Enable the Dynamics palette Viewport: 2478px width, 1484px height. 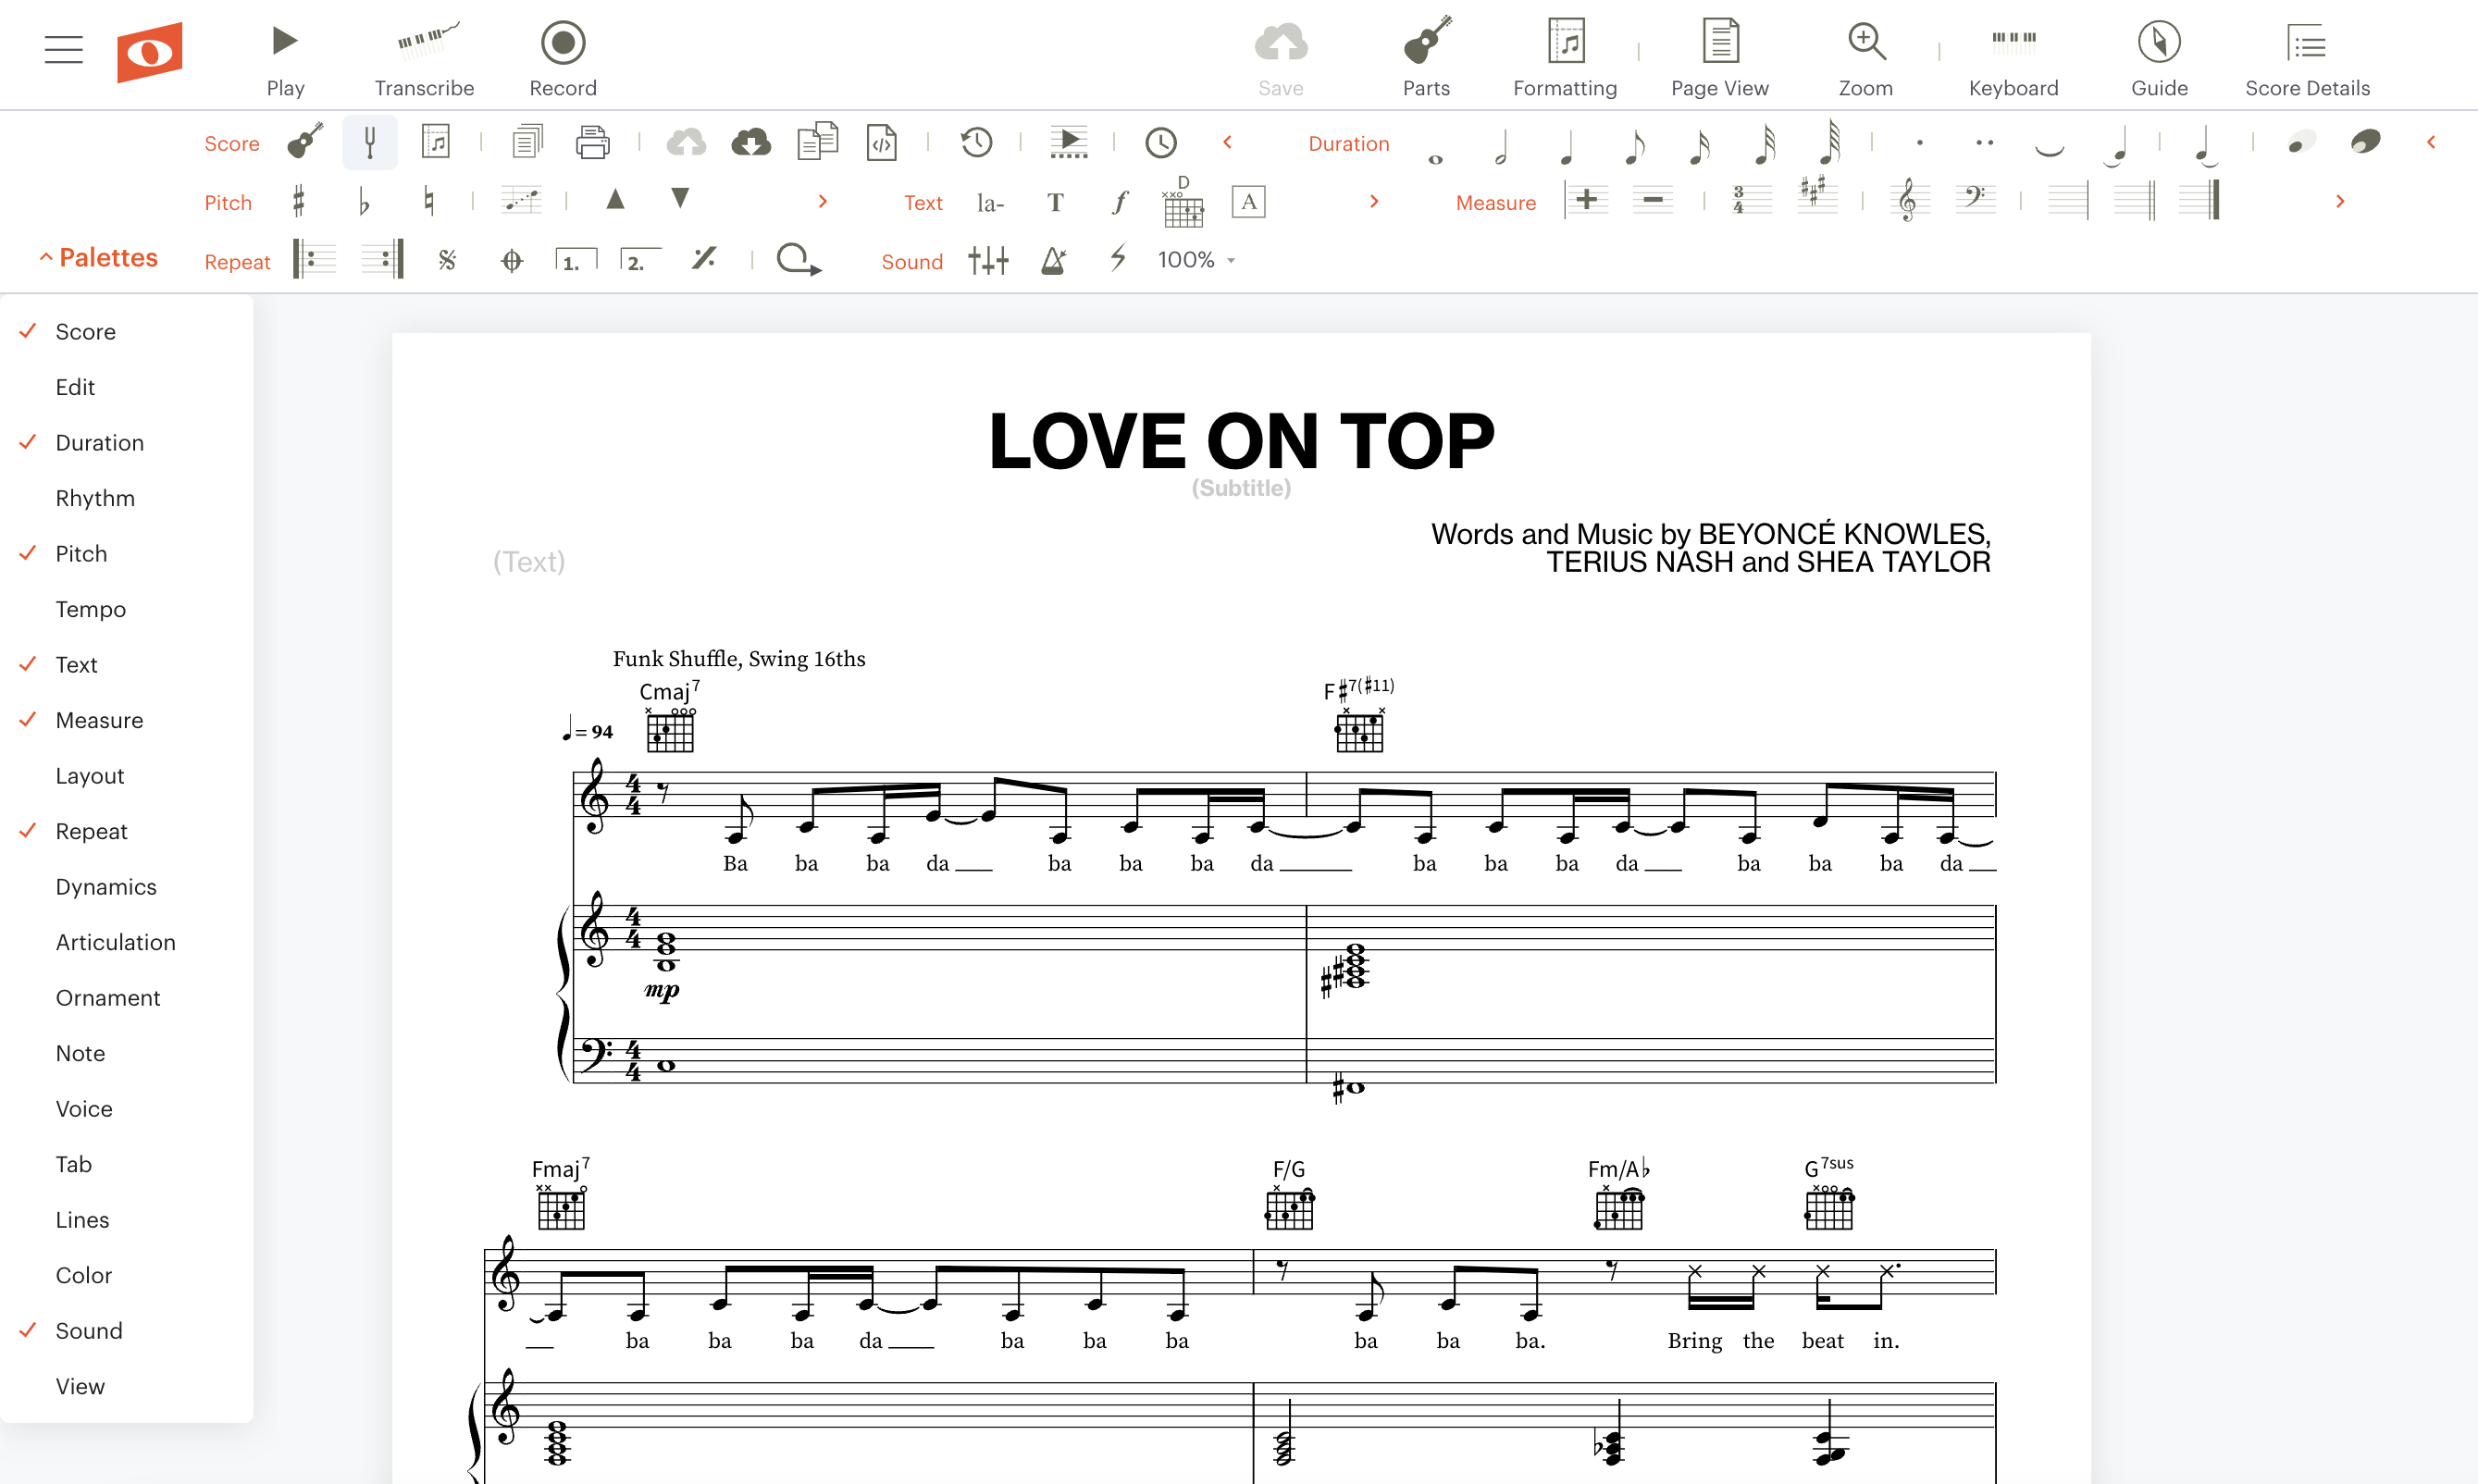click(106, 887)
